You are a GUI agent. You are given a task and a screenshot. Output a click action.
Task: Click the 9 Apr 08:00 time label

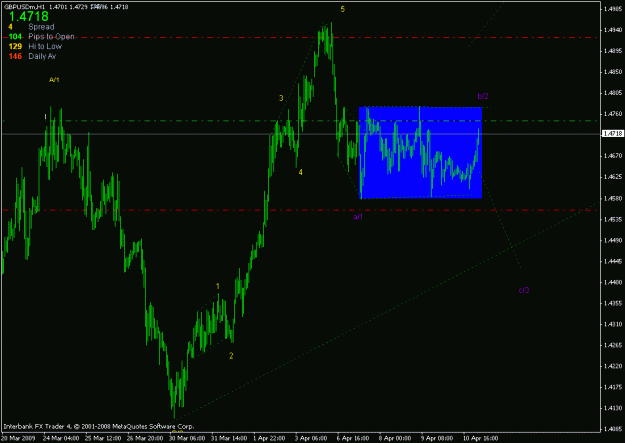tap(437, 438)
